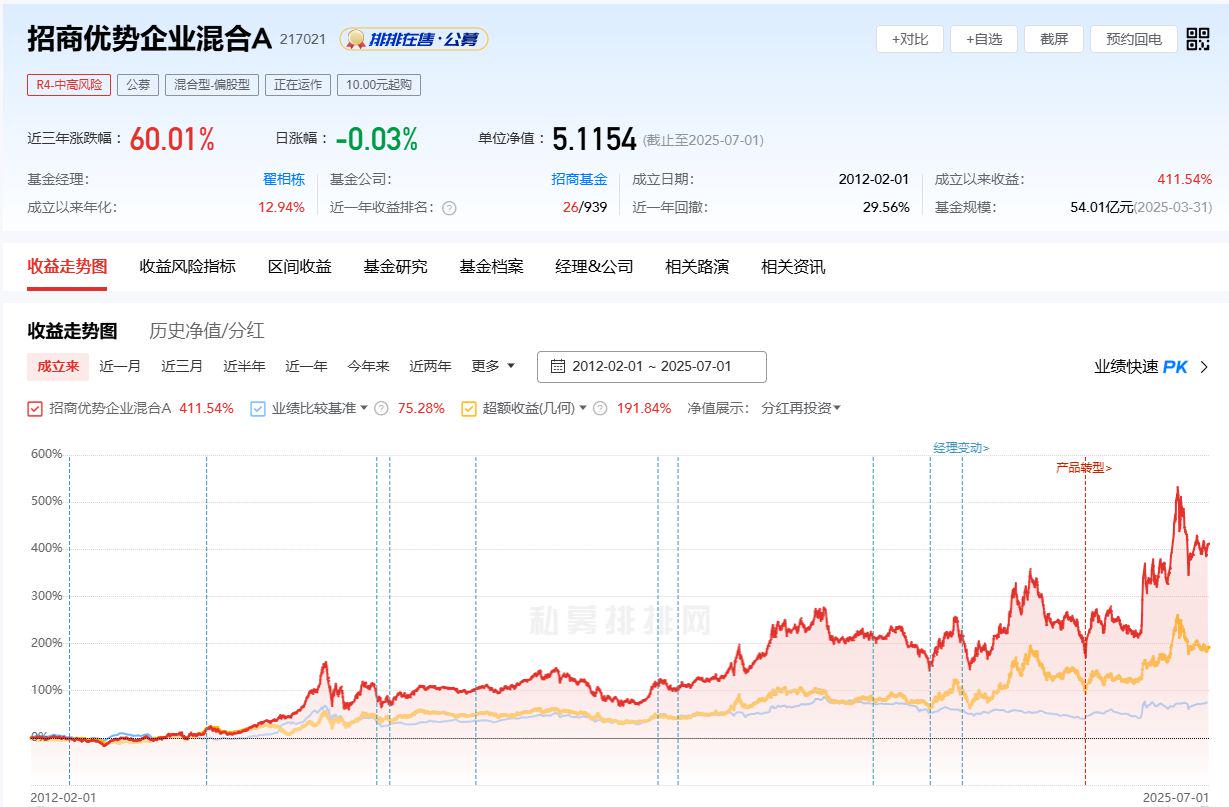Open fund manager 翟相栋 link
The image size is (1229, 807).
[284, 179]
